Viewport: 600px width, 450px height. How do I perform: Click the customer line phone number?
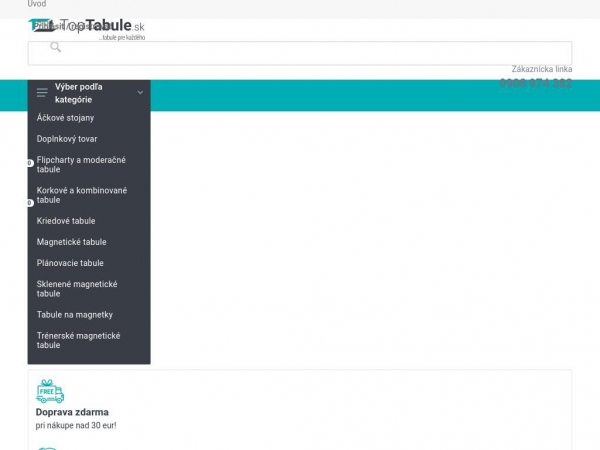pos(536,83)
